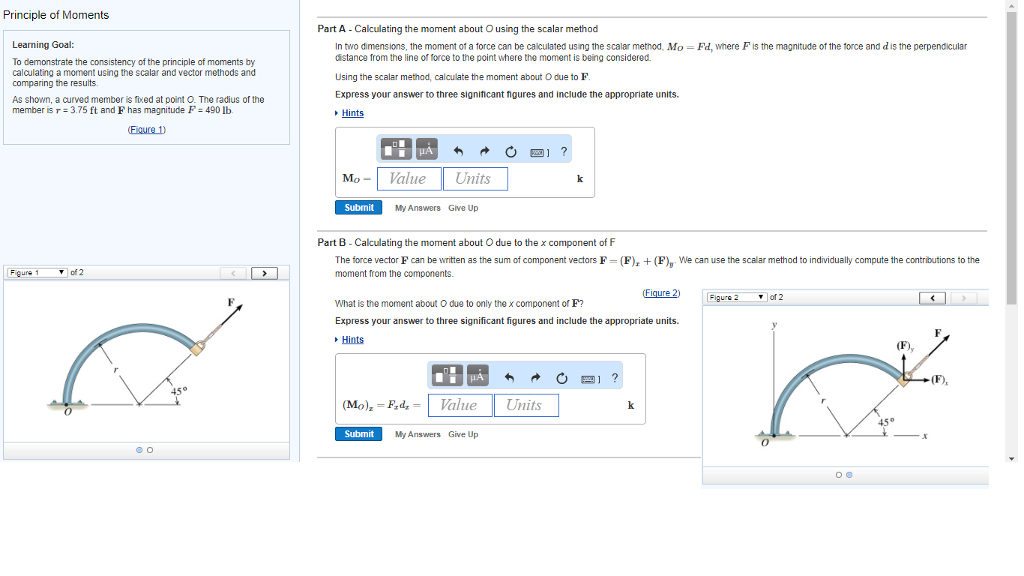The width and height of the screenshot is (1024, 576).
Task: Reset Part B answer field
Action: pos(562,378)
